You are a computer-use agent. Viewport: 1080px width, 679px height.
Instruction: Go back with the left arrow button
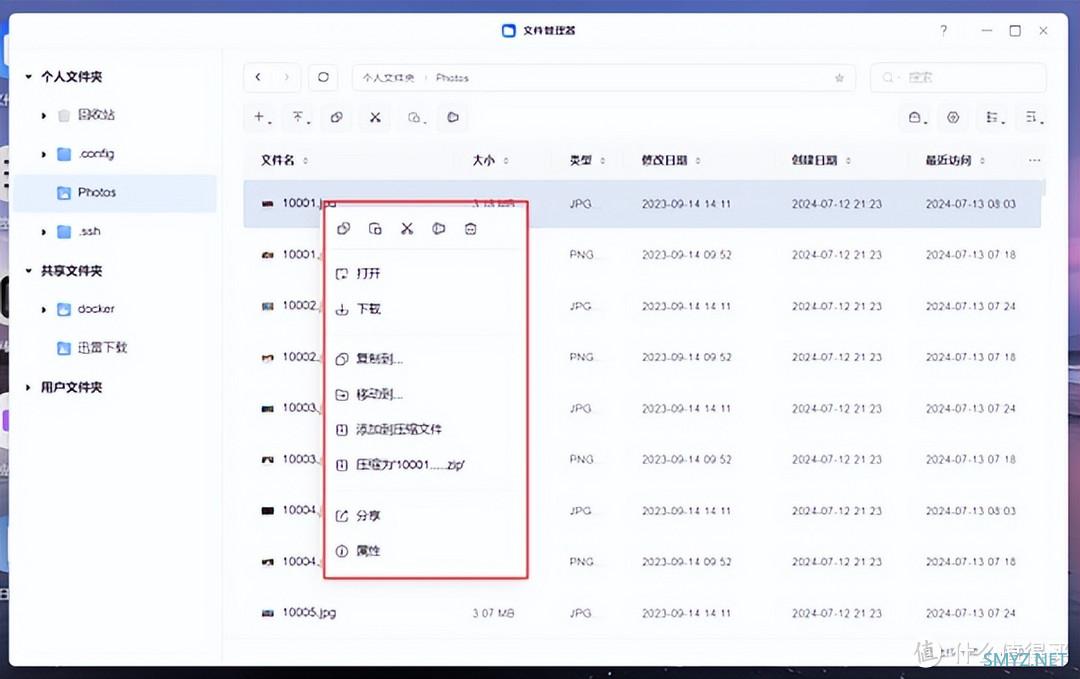point(258,77)
